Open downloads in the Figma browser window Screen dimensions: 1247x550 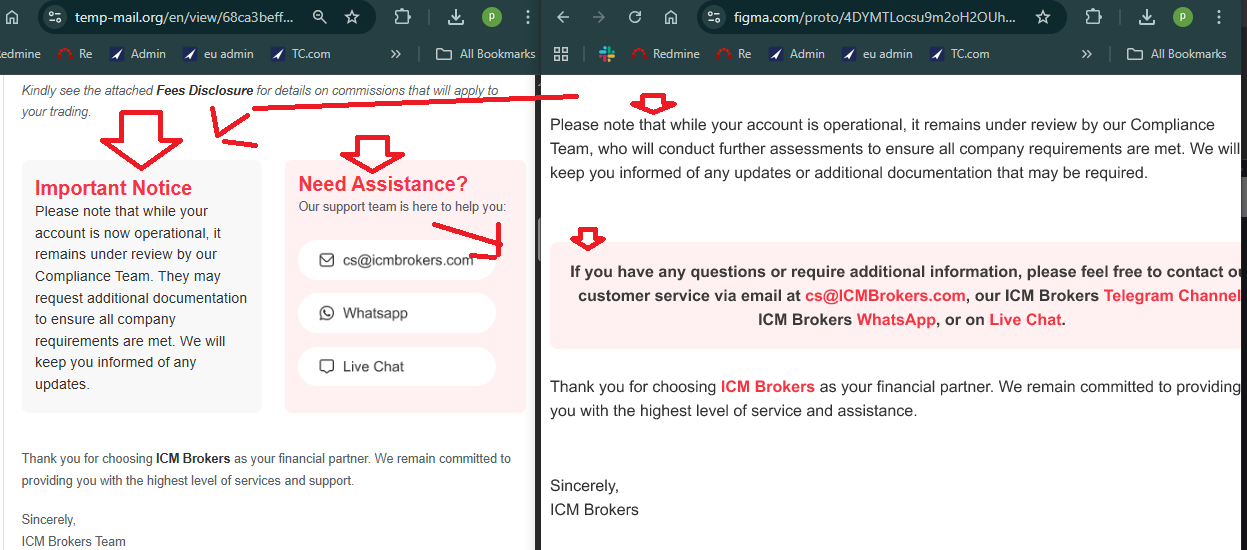point(1147,17)
